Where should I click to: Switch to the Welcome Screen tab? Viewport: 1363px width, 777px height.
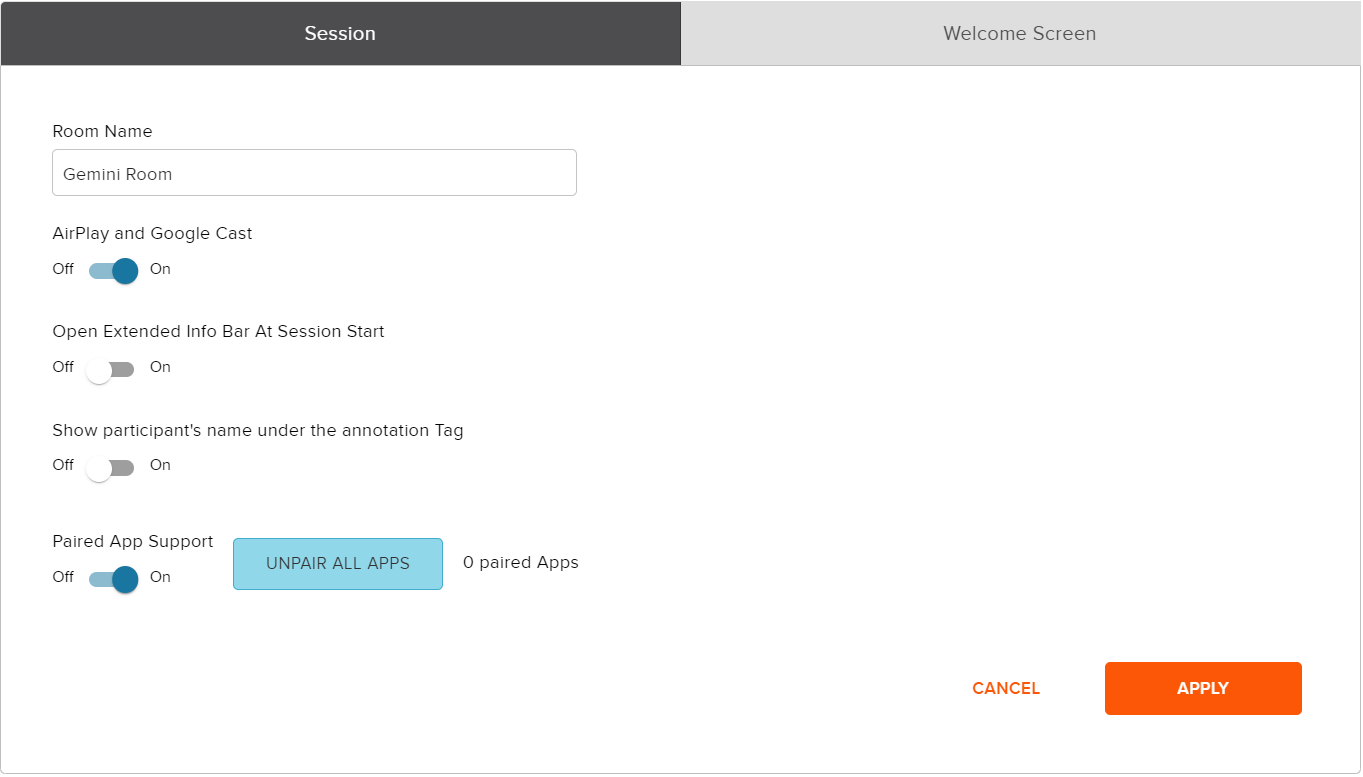click(1019, 33)
